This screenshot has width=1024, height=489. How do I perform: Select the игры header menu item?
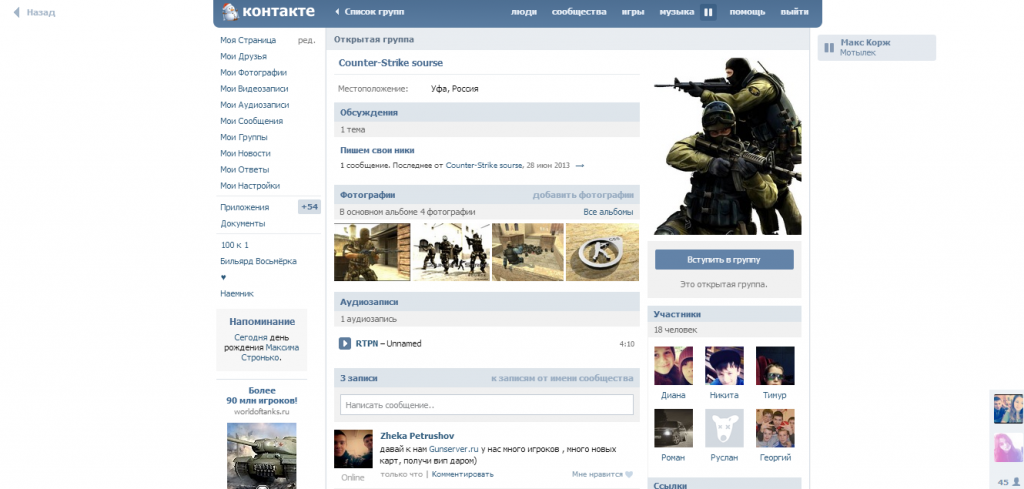coord(632,12)
